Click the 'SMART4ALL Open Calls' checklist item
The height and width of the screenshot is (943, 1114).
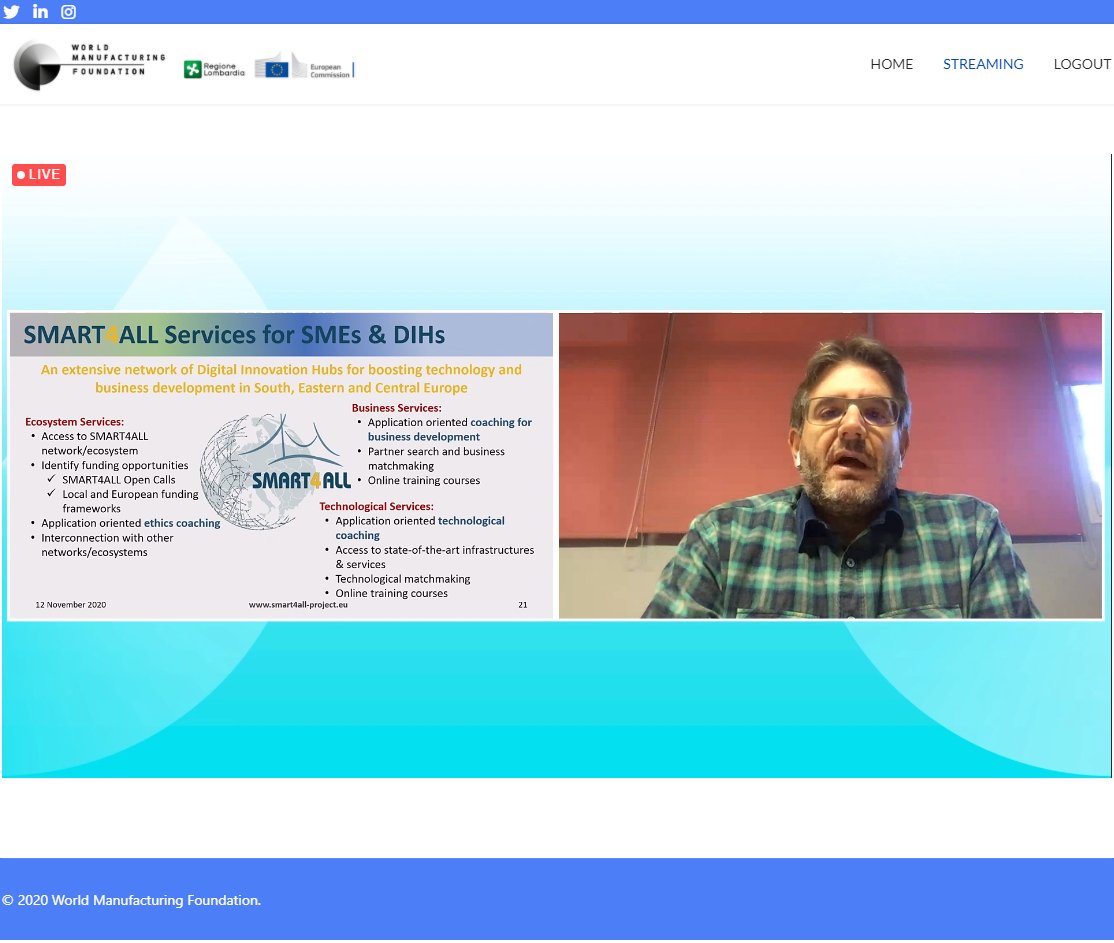point(119,480)
